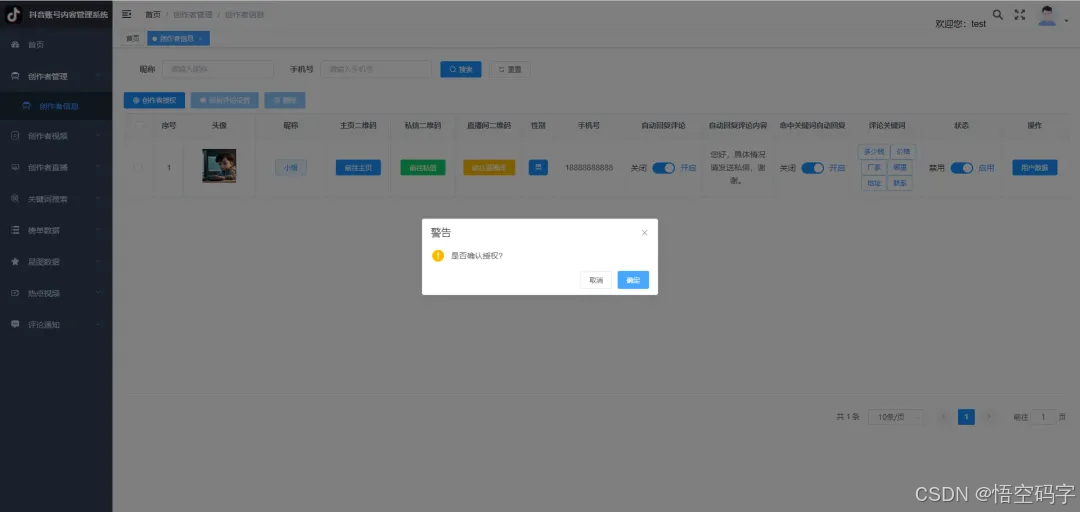This screenshot has width=1080, height=512.
Task: Click the star icon for 星图数据
Action: click(15, 262)
